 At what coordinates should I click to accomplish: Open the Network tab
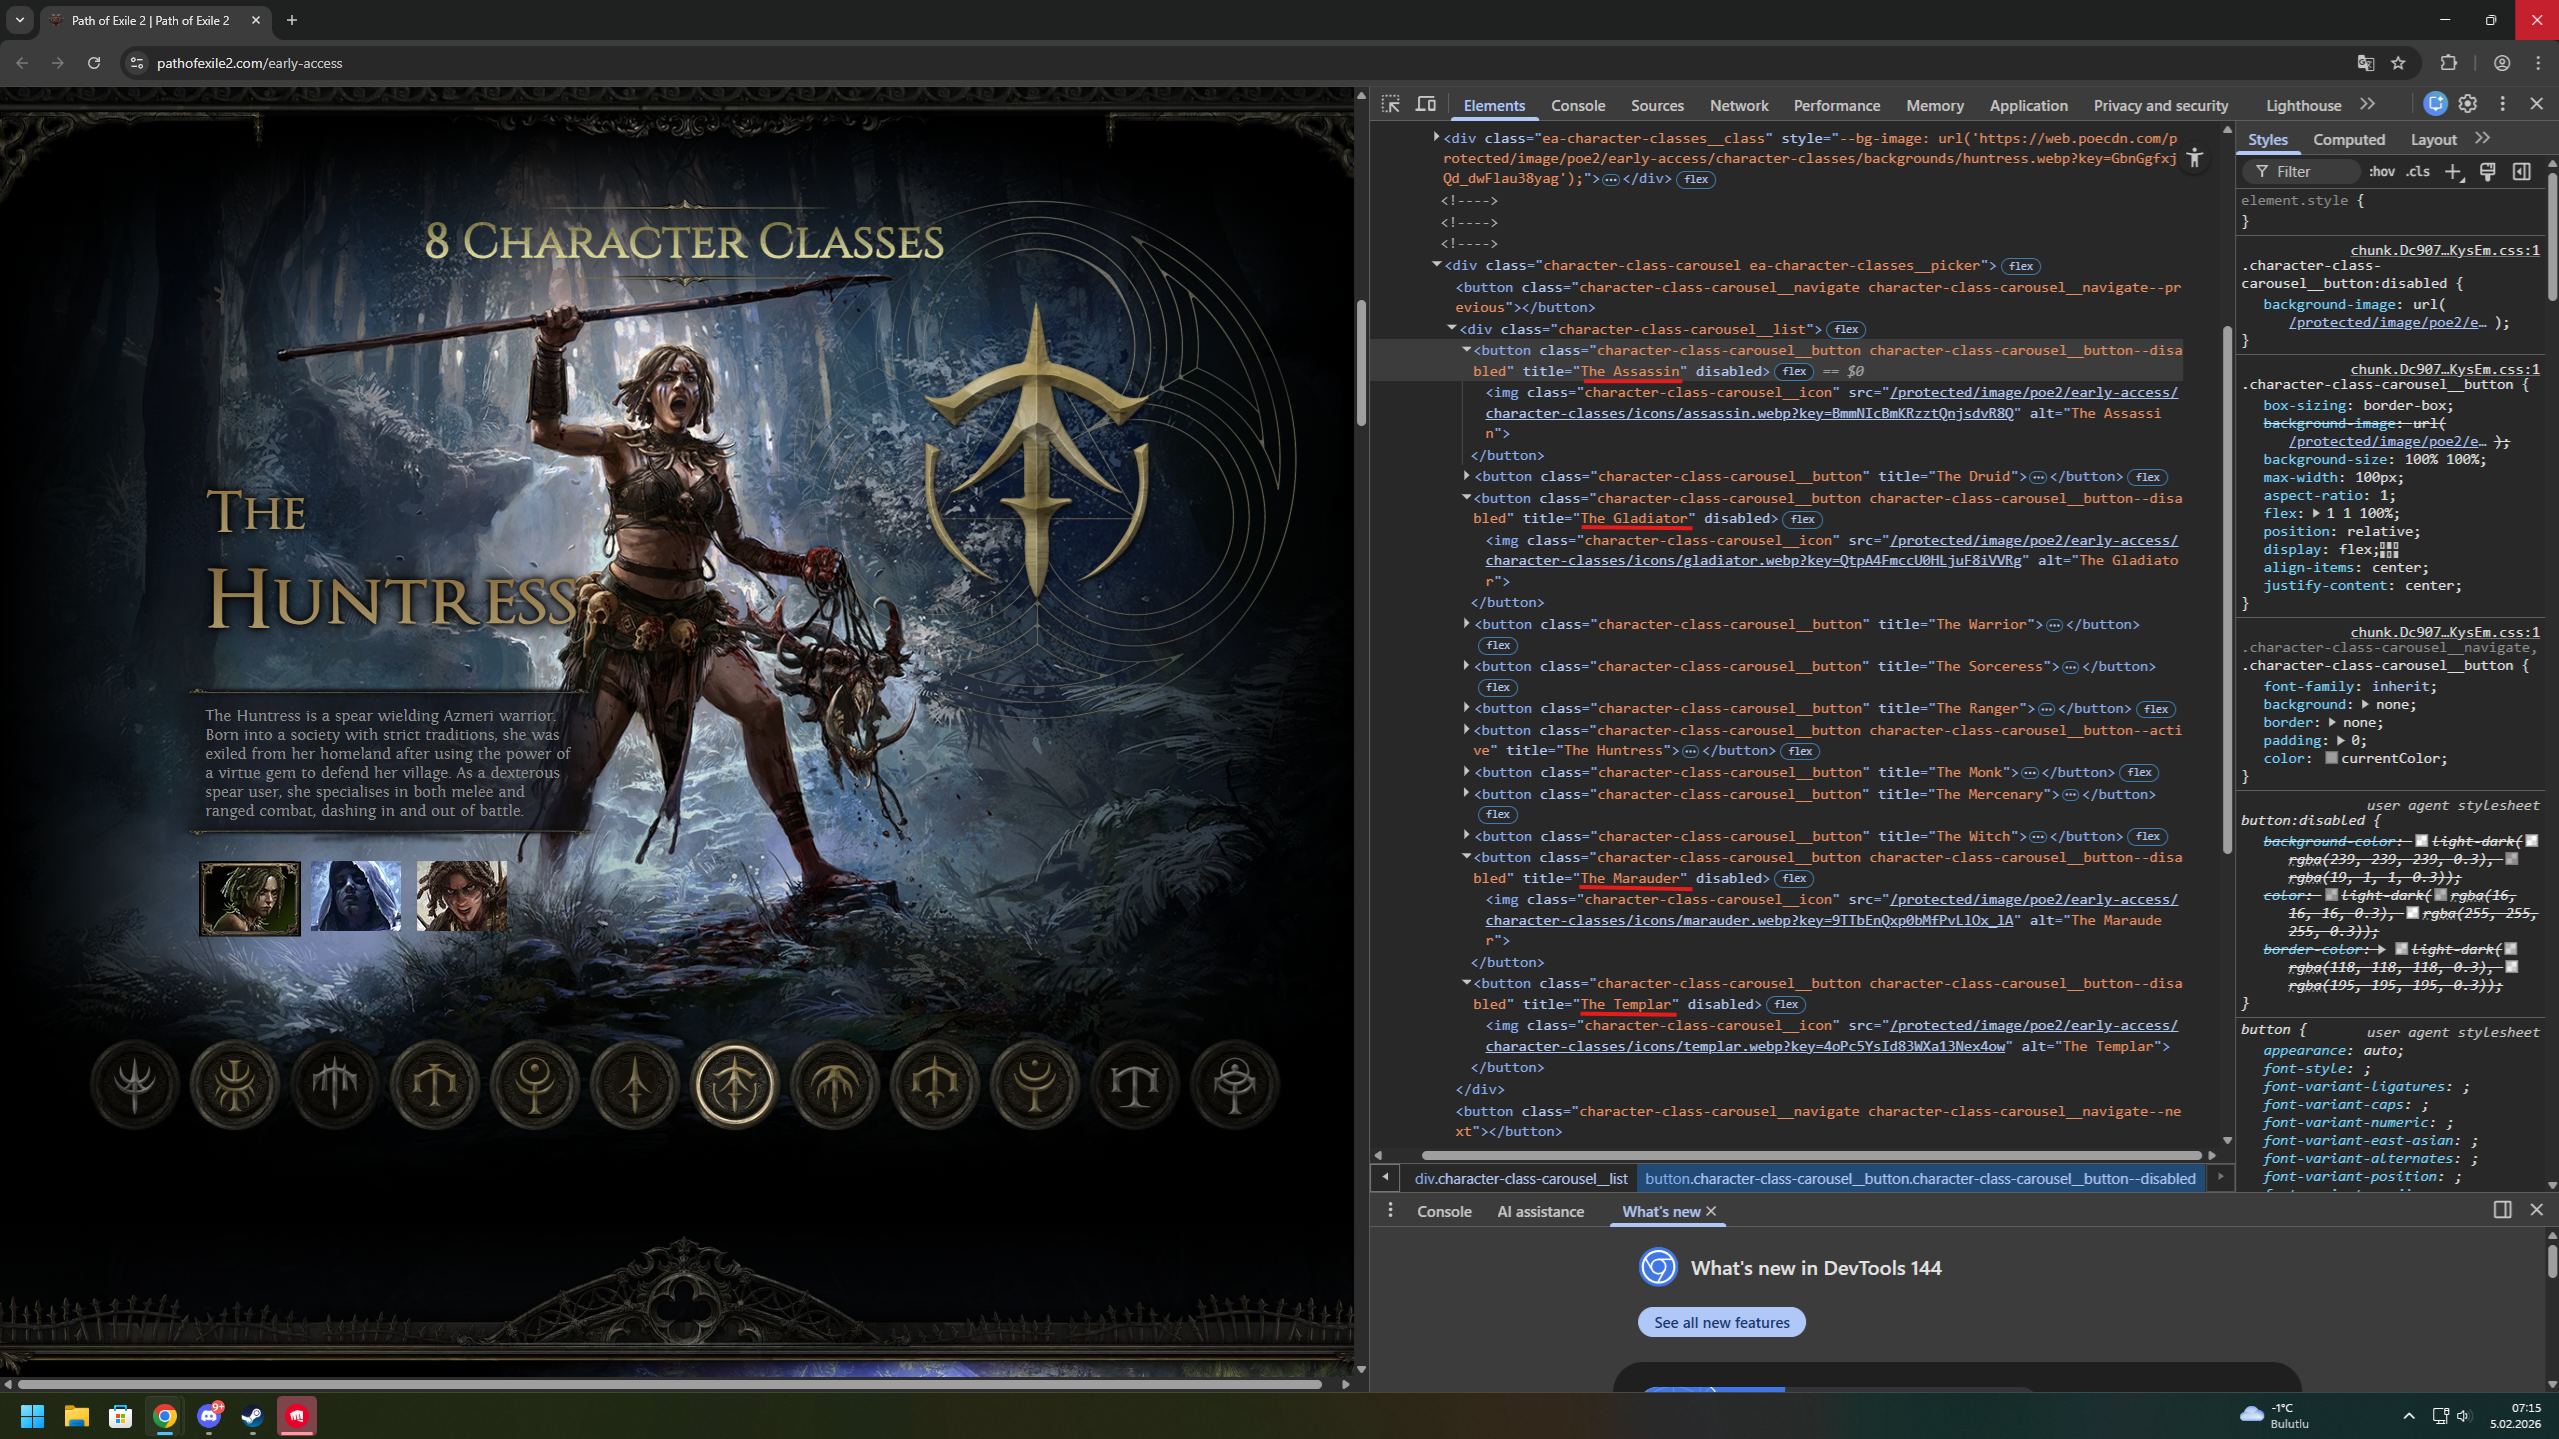pos(1739,105)
